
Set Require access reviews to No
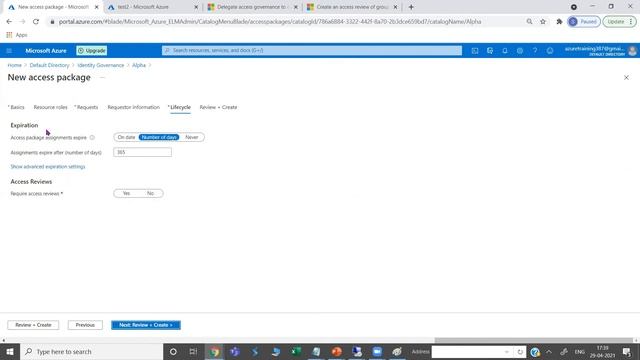[x=150, y=193]
